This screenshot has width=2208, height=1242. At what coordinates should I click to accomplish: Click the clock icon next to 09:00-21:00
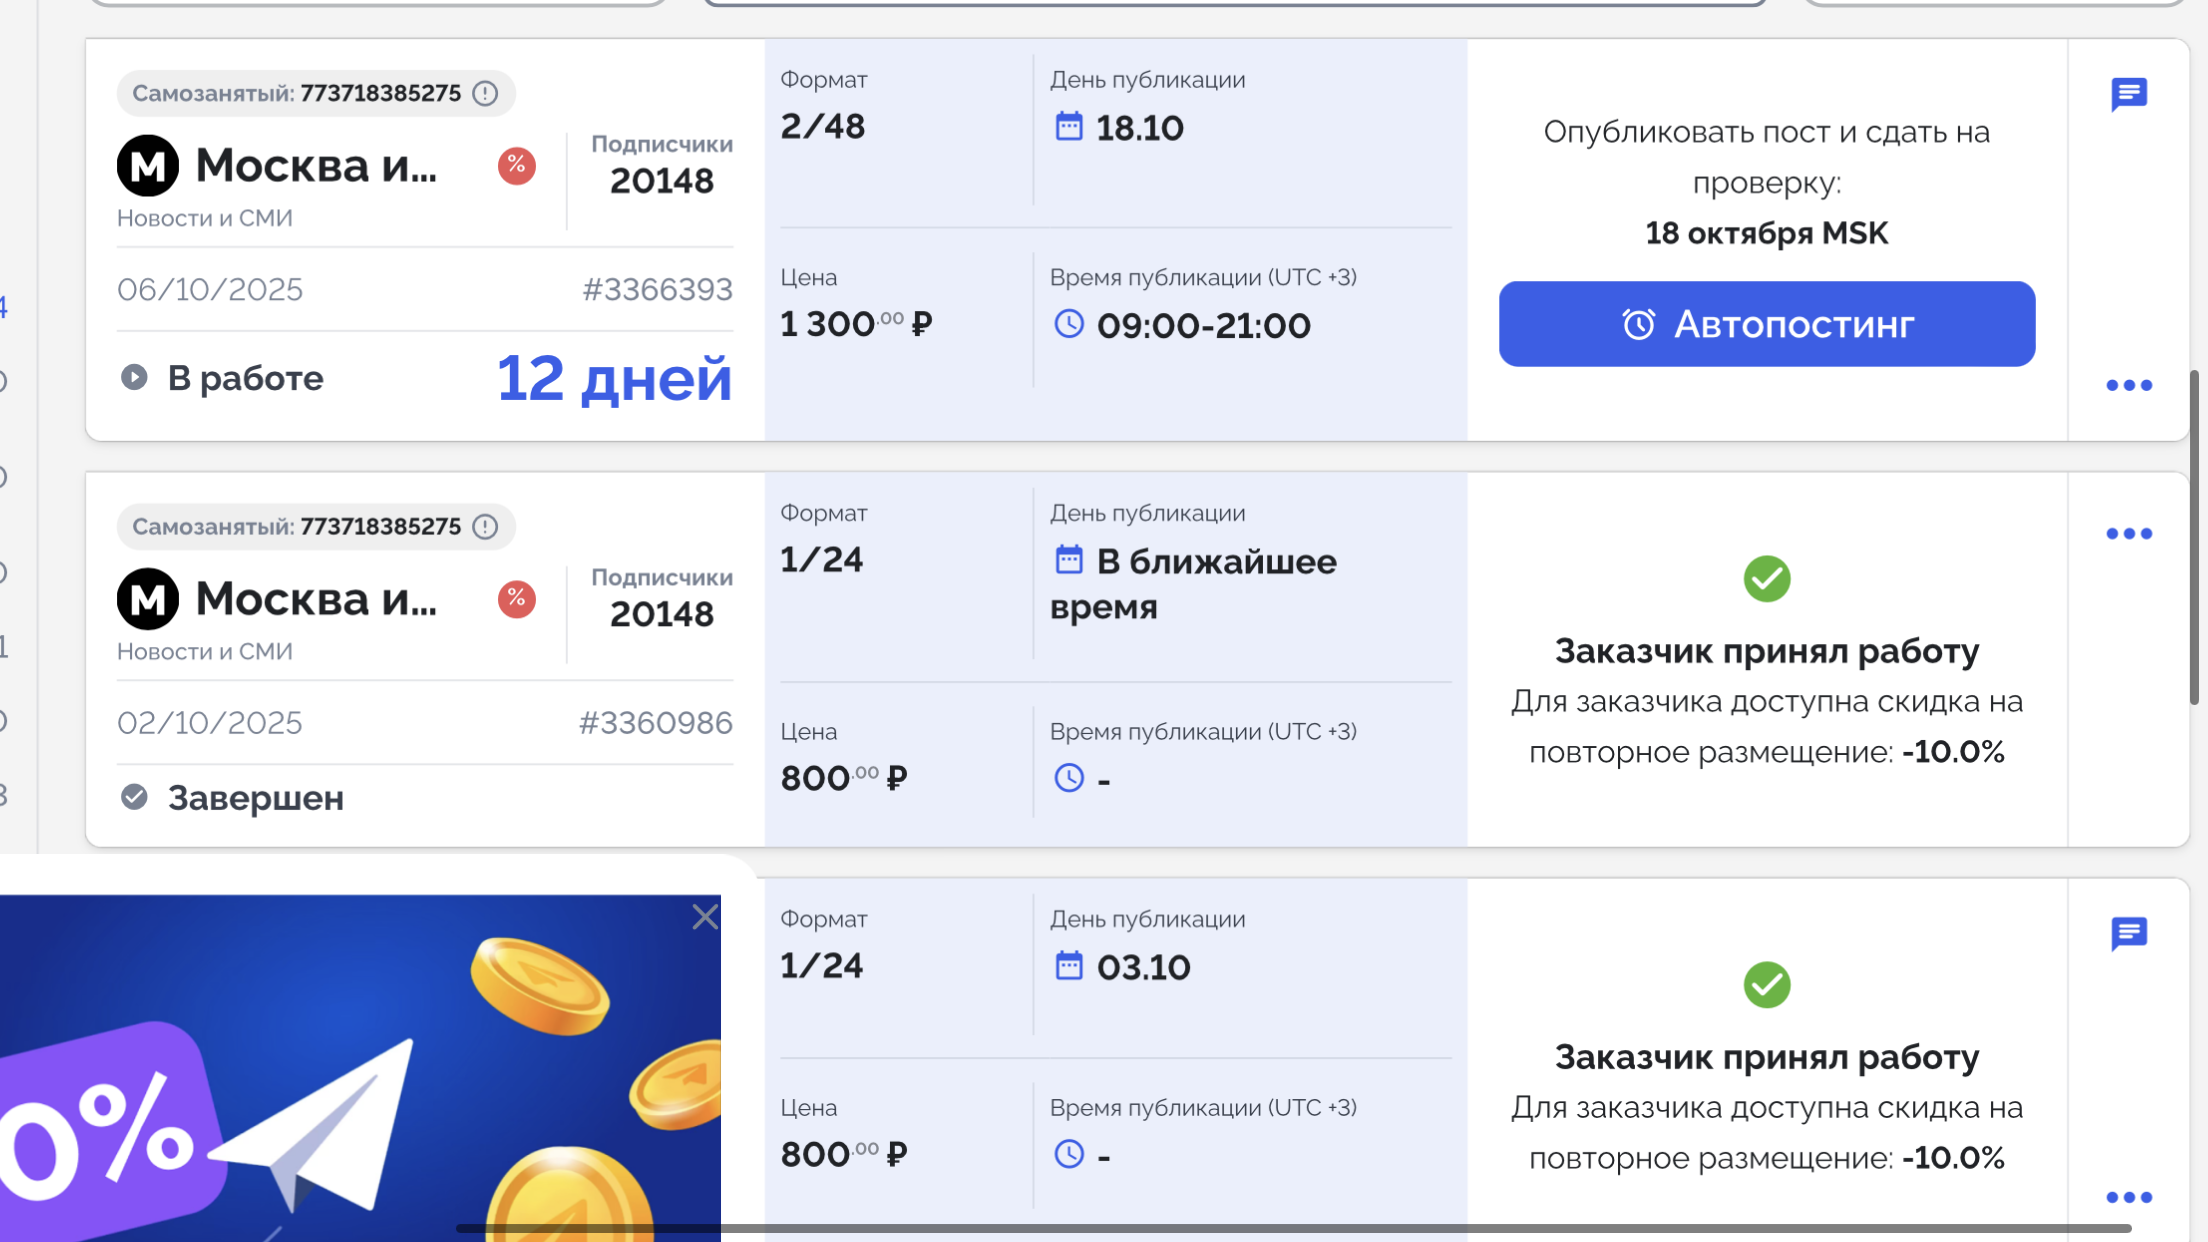coord(1069,324)
